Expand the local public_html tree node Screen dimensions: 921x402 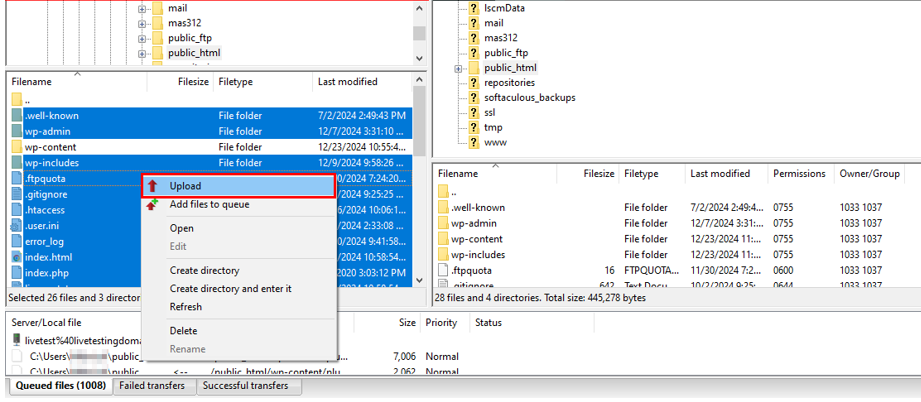[142, 53]
